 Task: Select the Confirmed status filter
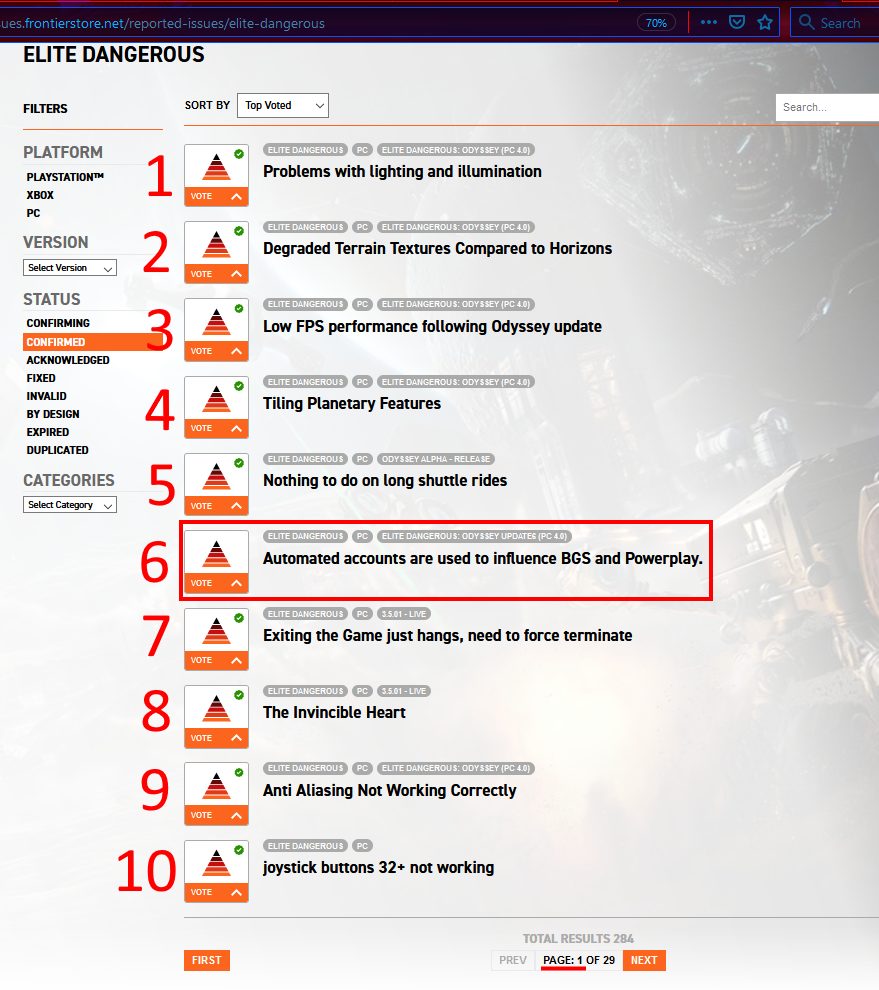(x=92, y=342)
